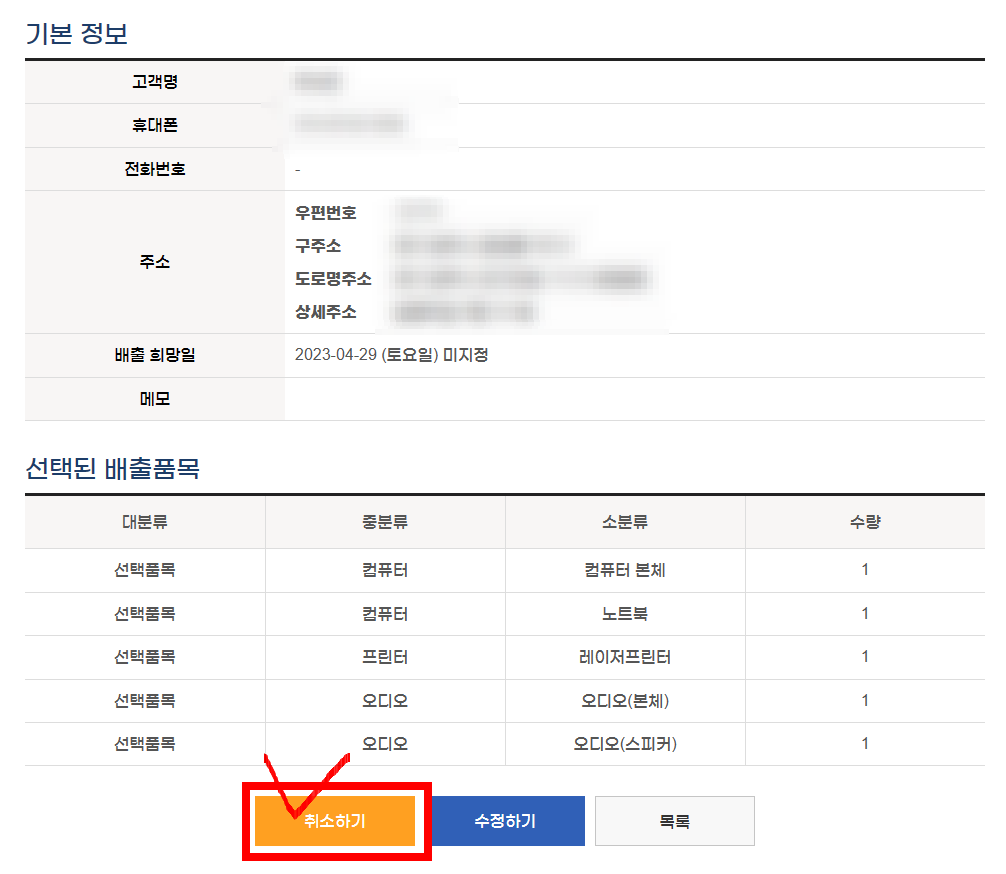Select the 컴퓨터 본체 row in the table
The width and height of the screenshot is (1006, 874).
(x=500, y=569)
